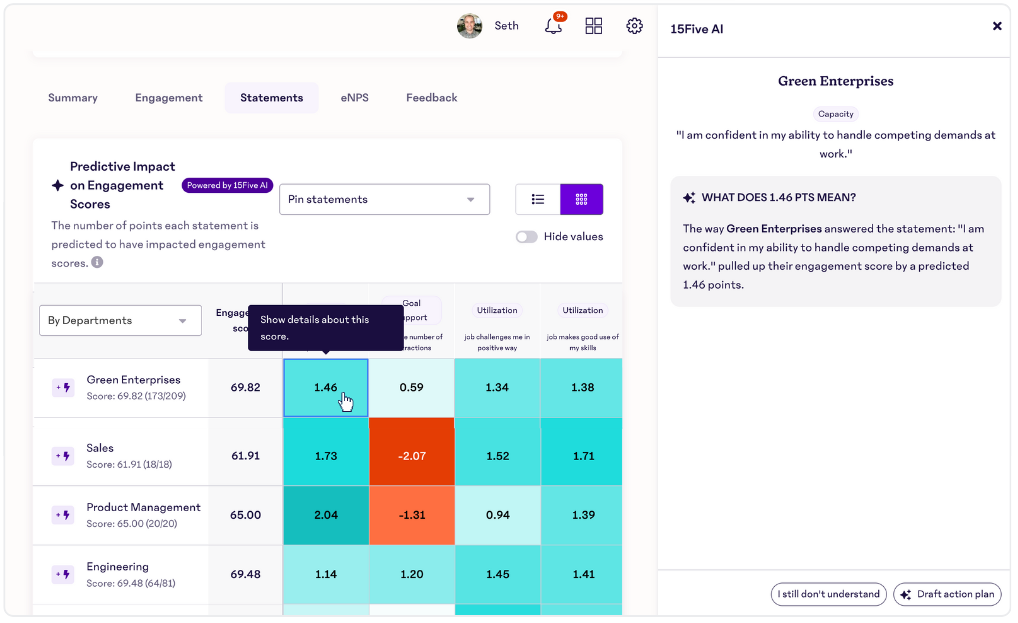1018x623 pixels.
Task: Click the Seth username label
Action: pyautogui.click(x=506, y=26)
